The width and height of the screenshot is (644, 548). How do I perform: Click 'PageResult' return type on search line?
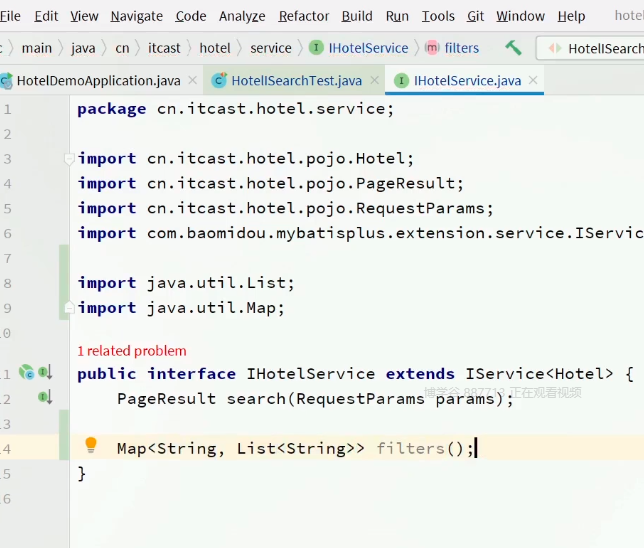[x=166, y=398]
